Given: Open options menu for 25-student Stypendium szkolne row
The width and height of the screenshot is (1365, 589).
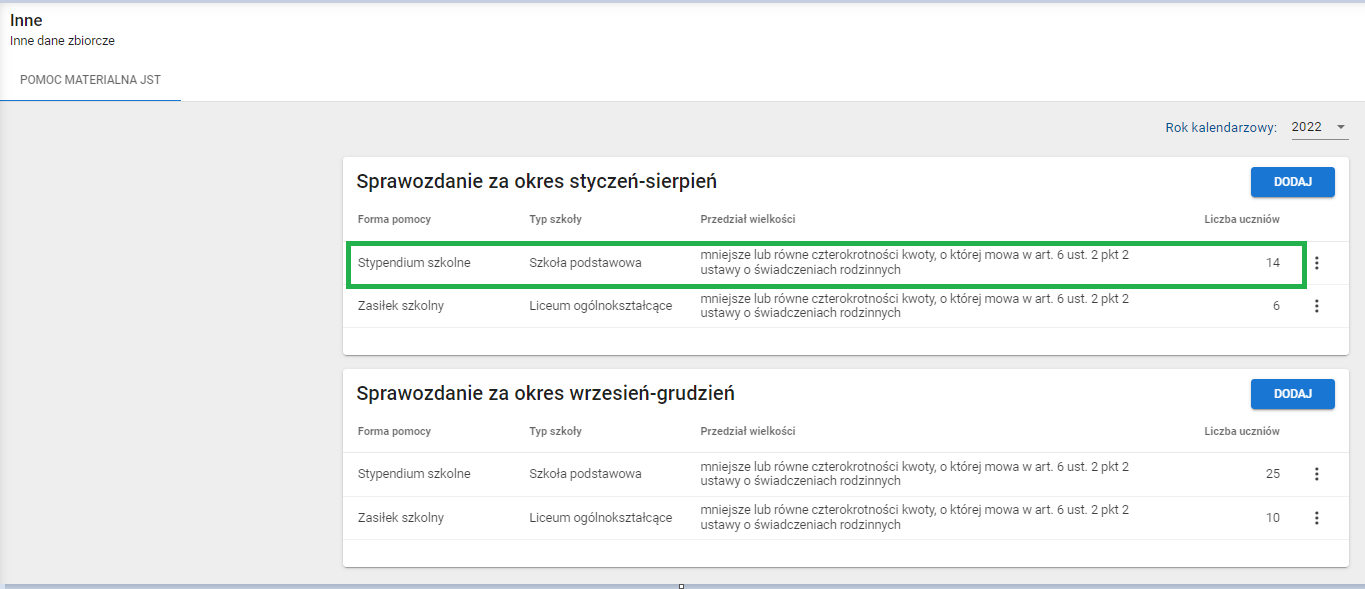Looking at the screenshot, I should pyautogui.click(x=1316, y=474).
